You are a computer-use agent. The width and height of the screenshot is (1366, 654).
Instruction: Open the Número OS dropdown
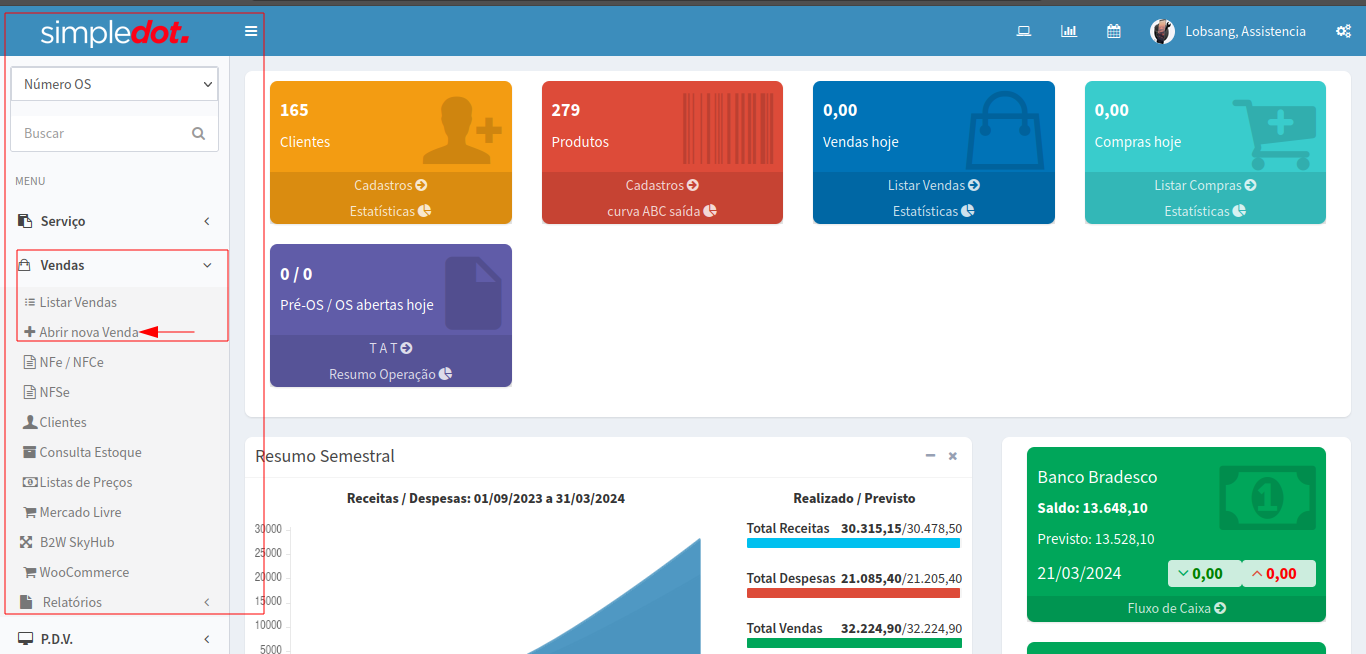tap(114, 84)
